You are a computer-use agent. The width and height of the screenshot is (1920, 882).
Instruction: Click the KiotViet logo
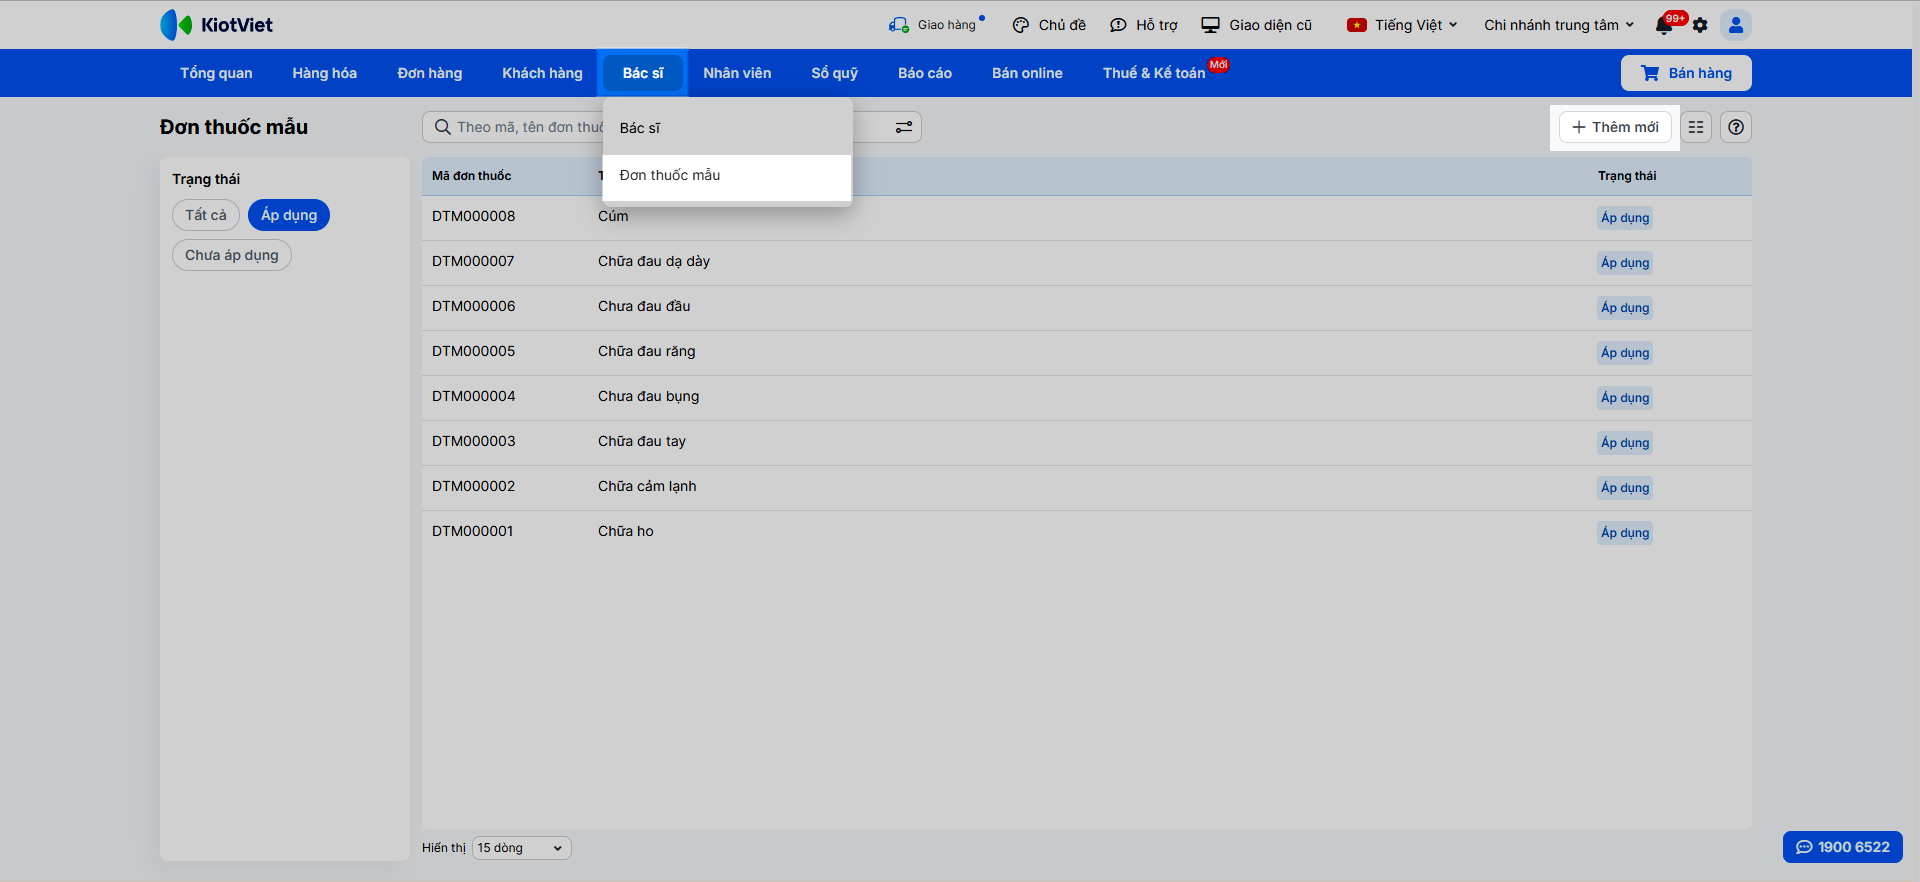[x=216, y=25]
